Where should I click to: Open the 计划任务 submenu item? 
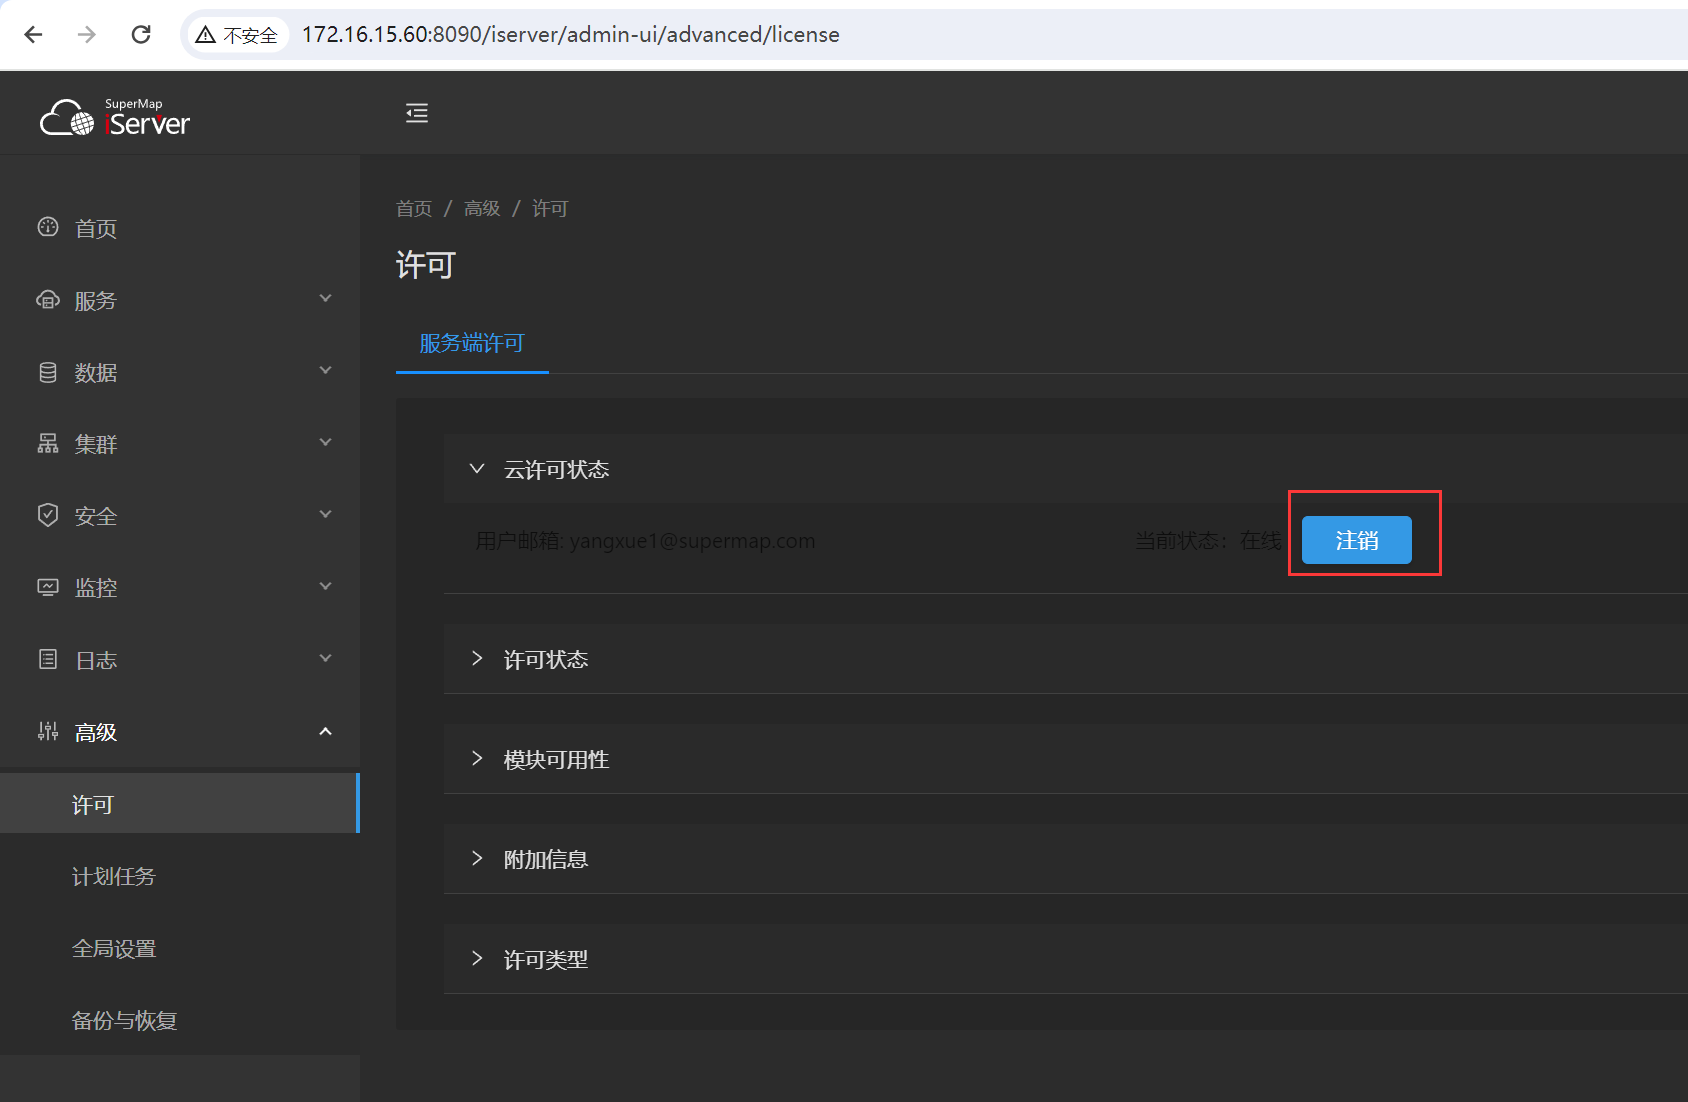pos(180,876)
